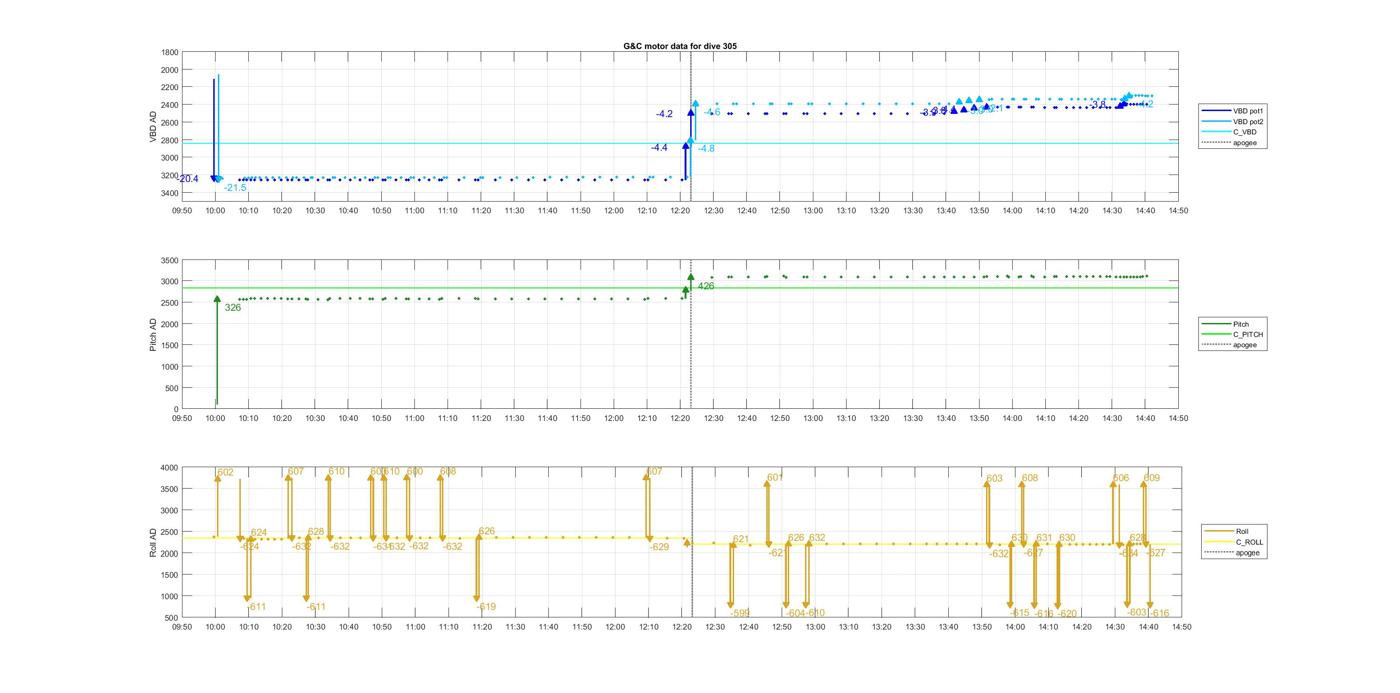The width and height of the screenshot is (1400, 693).
Task: Click the yellow C_ROLL line sample in the legend
Action: (1221, 542)
